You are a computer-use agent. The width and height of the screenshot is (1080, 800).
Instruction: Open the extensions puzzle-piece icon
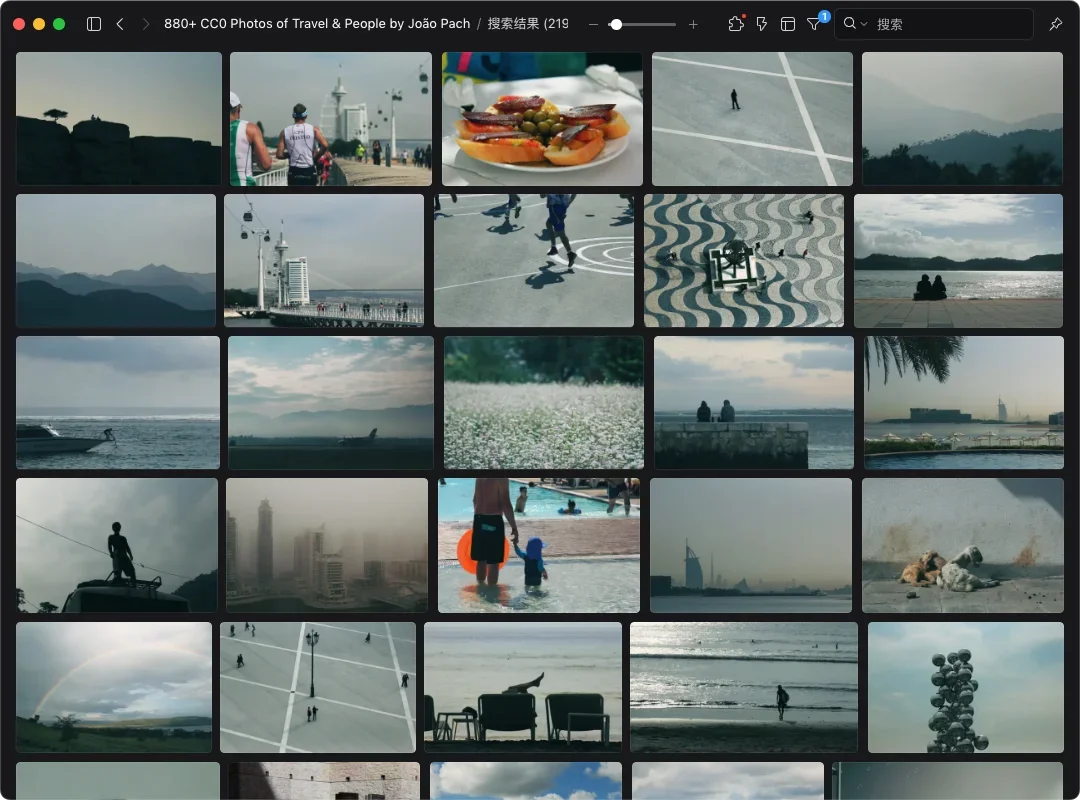point(736,24)
